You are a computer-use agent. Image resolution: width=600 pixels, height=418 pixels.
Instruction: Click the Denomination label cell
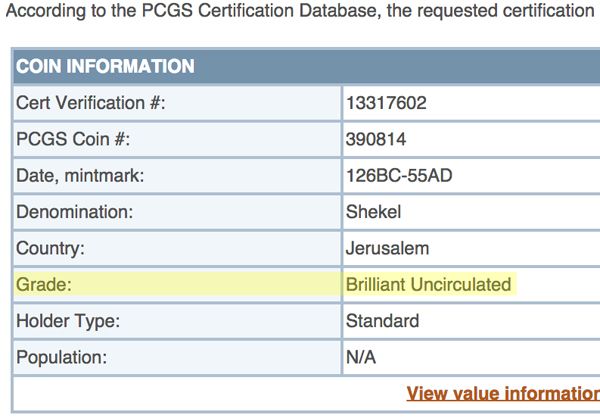[177, 212]
